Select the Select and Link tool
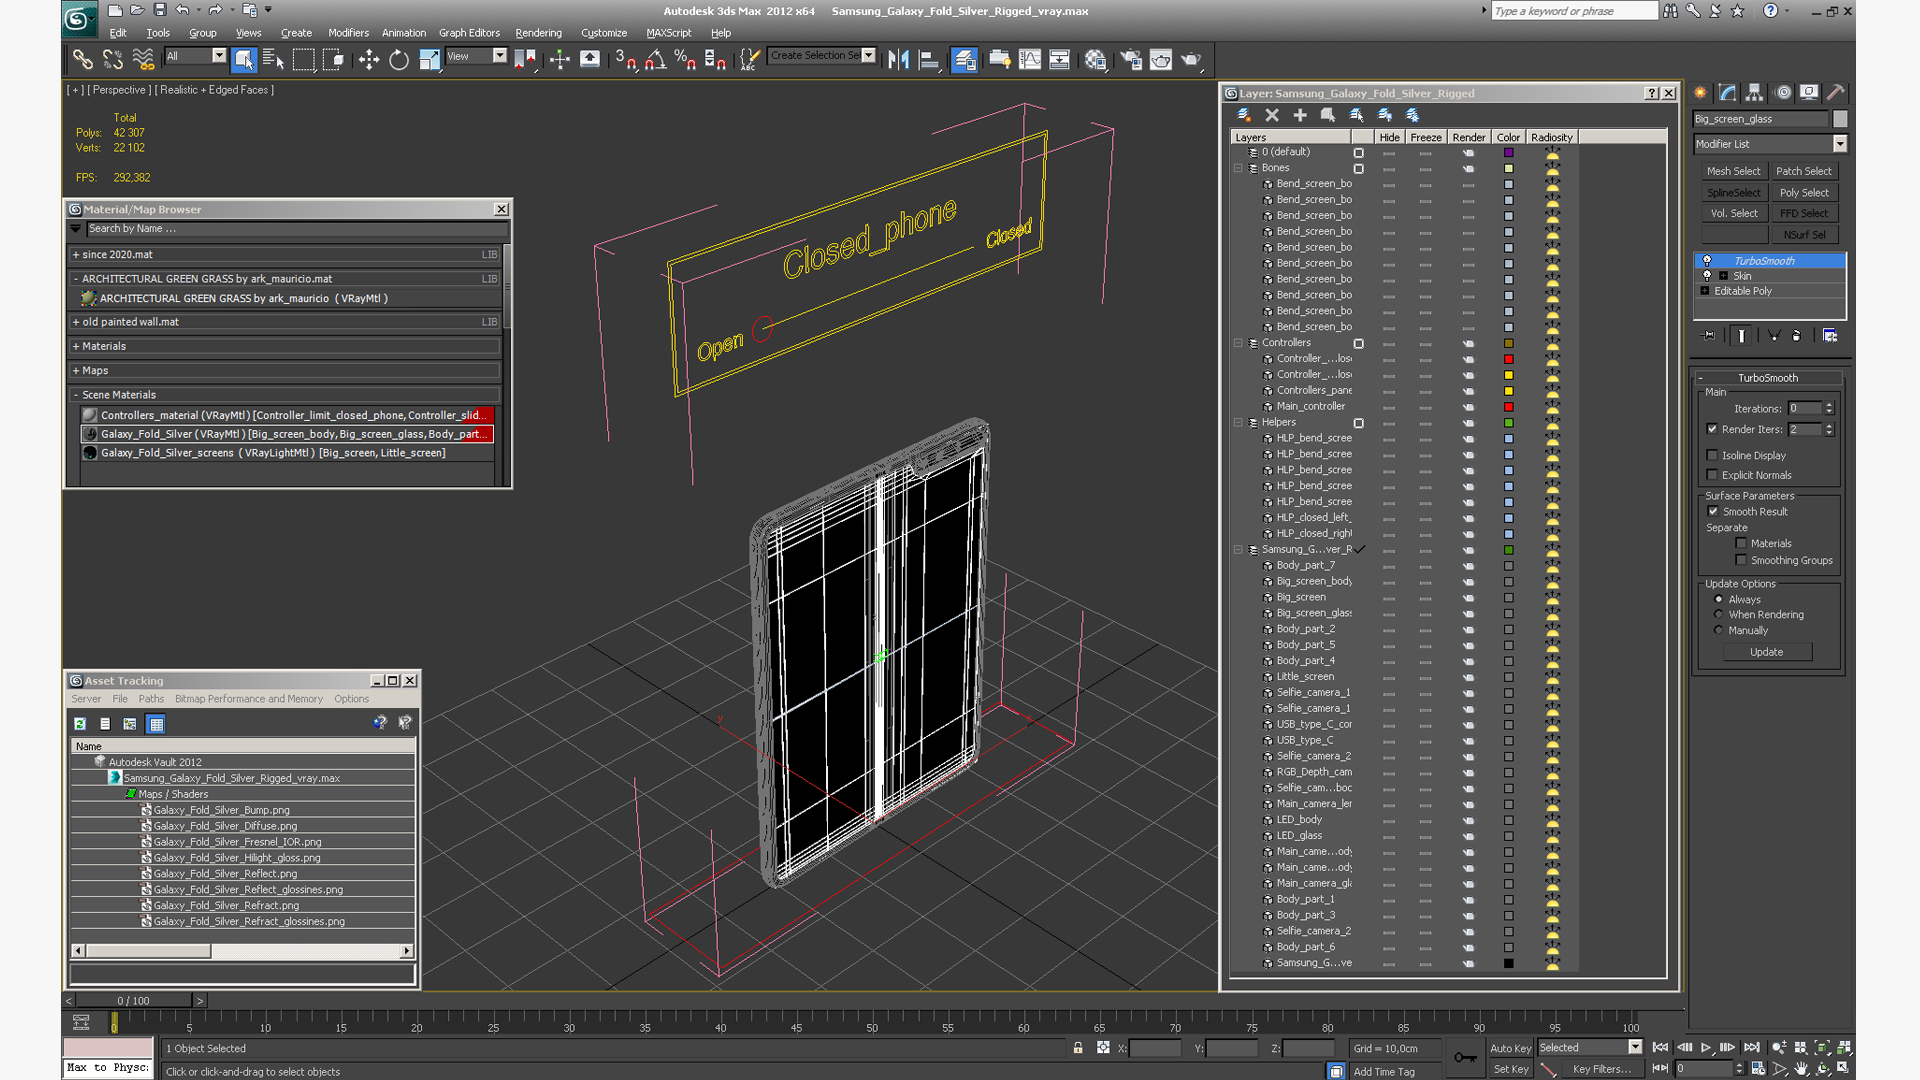The height and width of the screenshot is (1080, 1920). [x=83, y=60]
